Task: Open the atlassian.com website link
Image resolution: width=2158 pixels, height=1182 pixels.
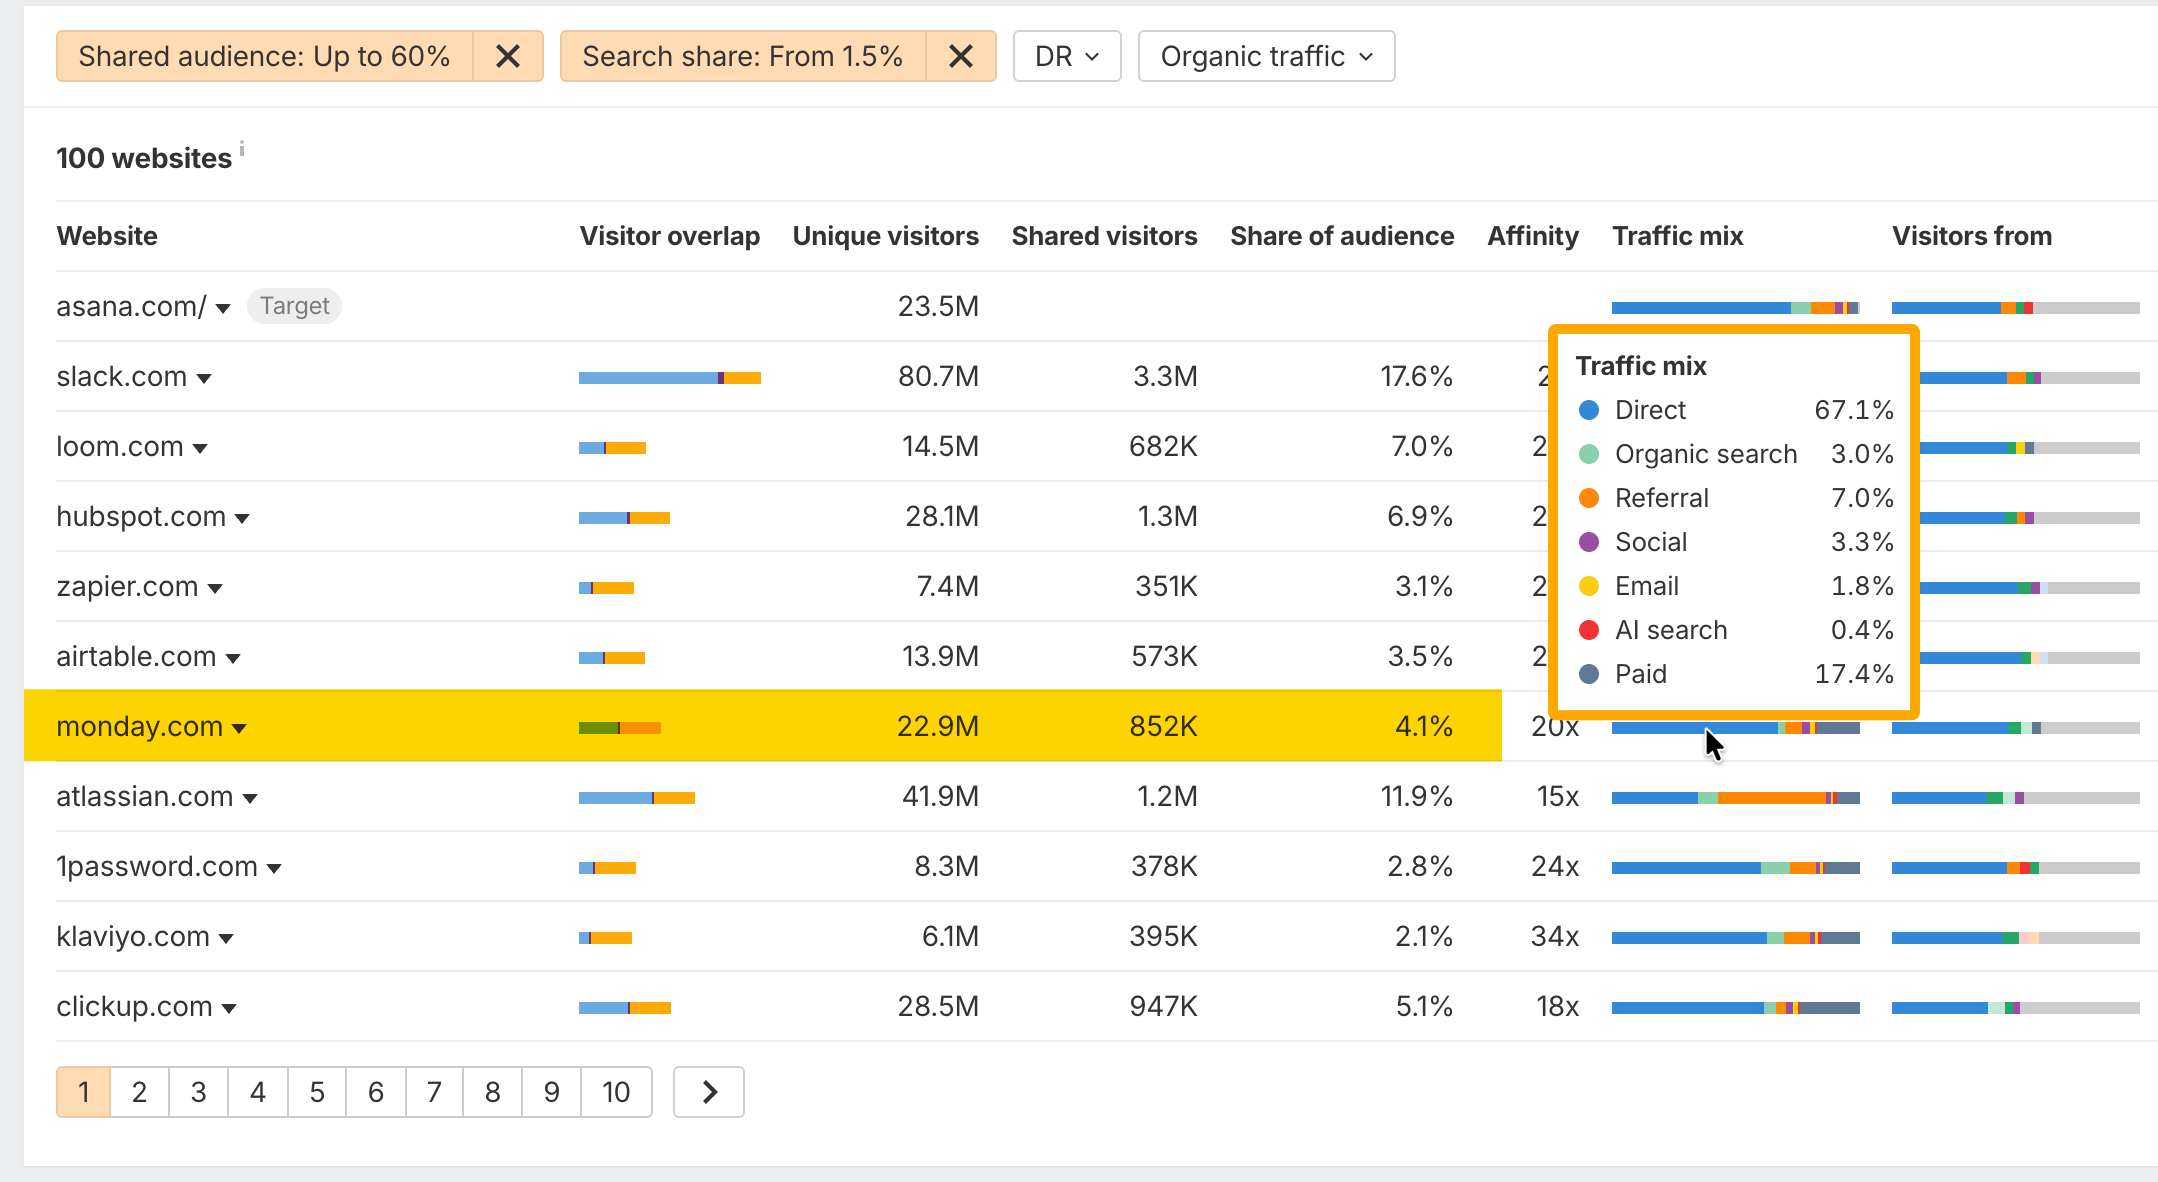Action: (x=145, y=796)
